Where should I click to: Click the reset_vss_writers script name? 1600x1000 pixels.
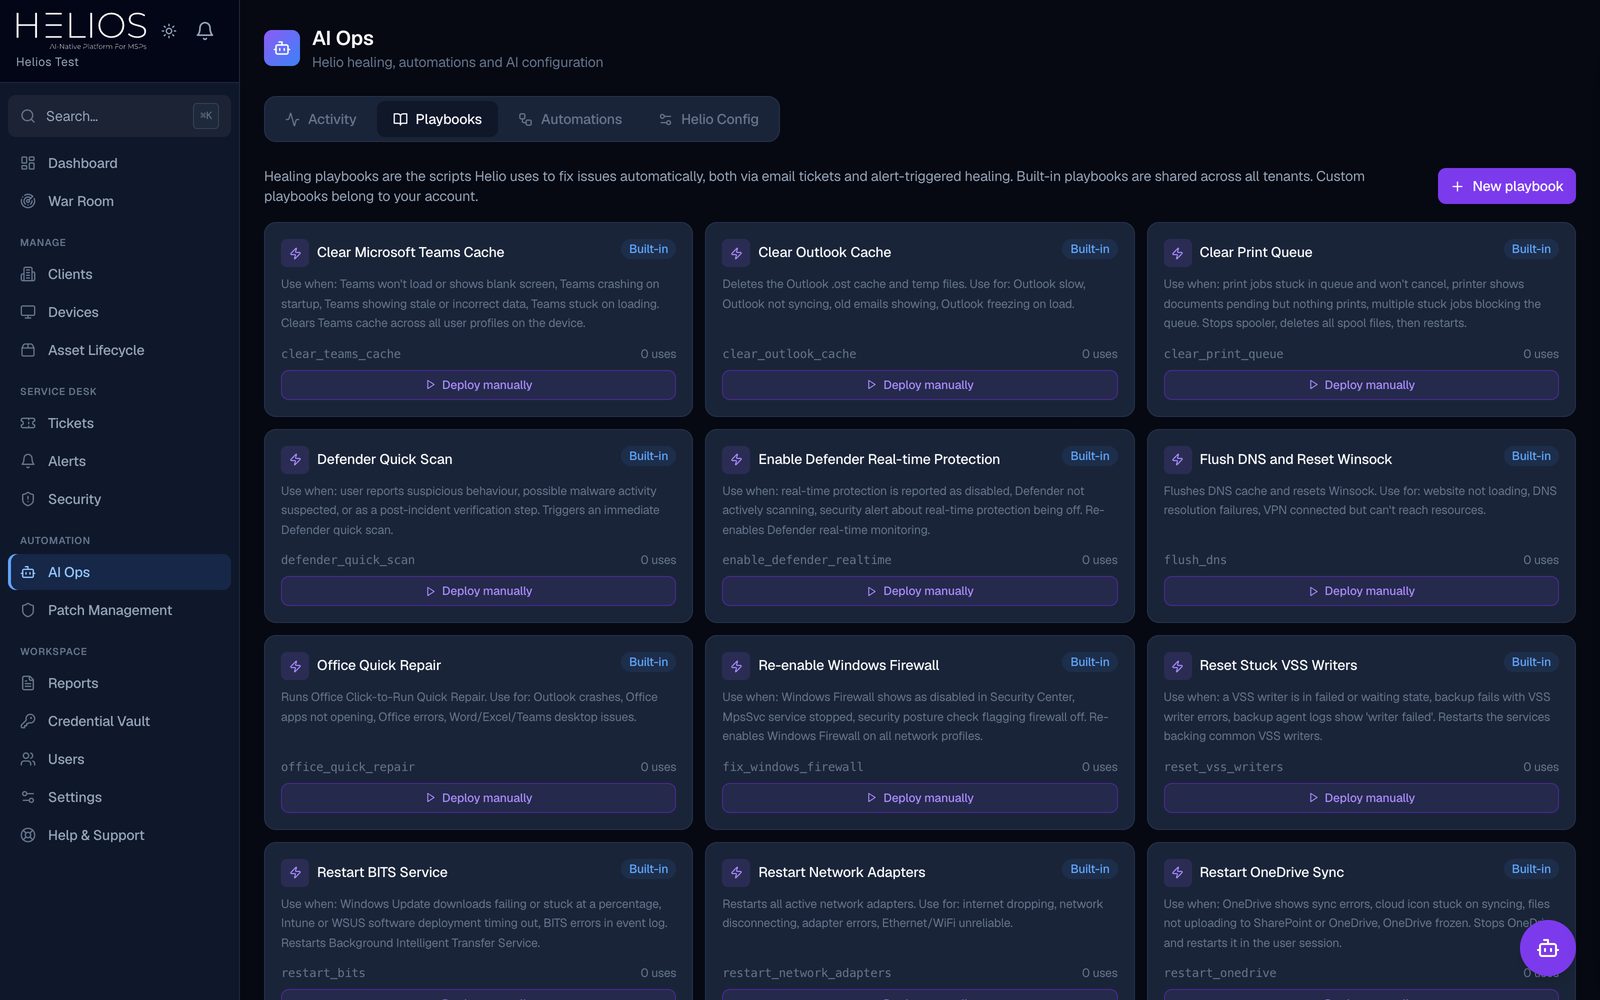(1223, 767)
